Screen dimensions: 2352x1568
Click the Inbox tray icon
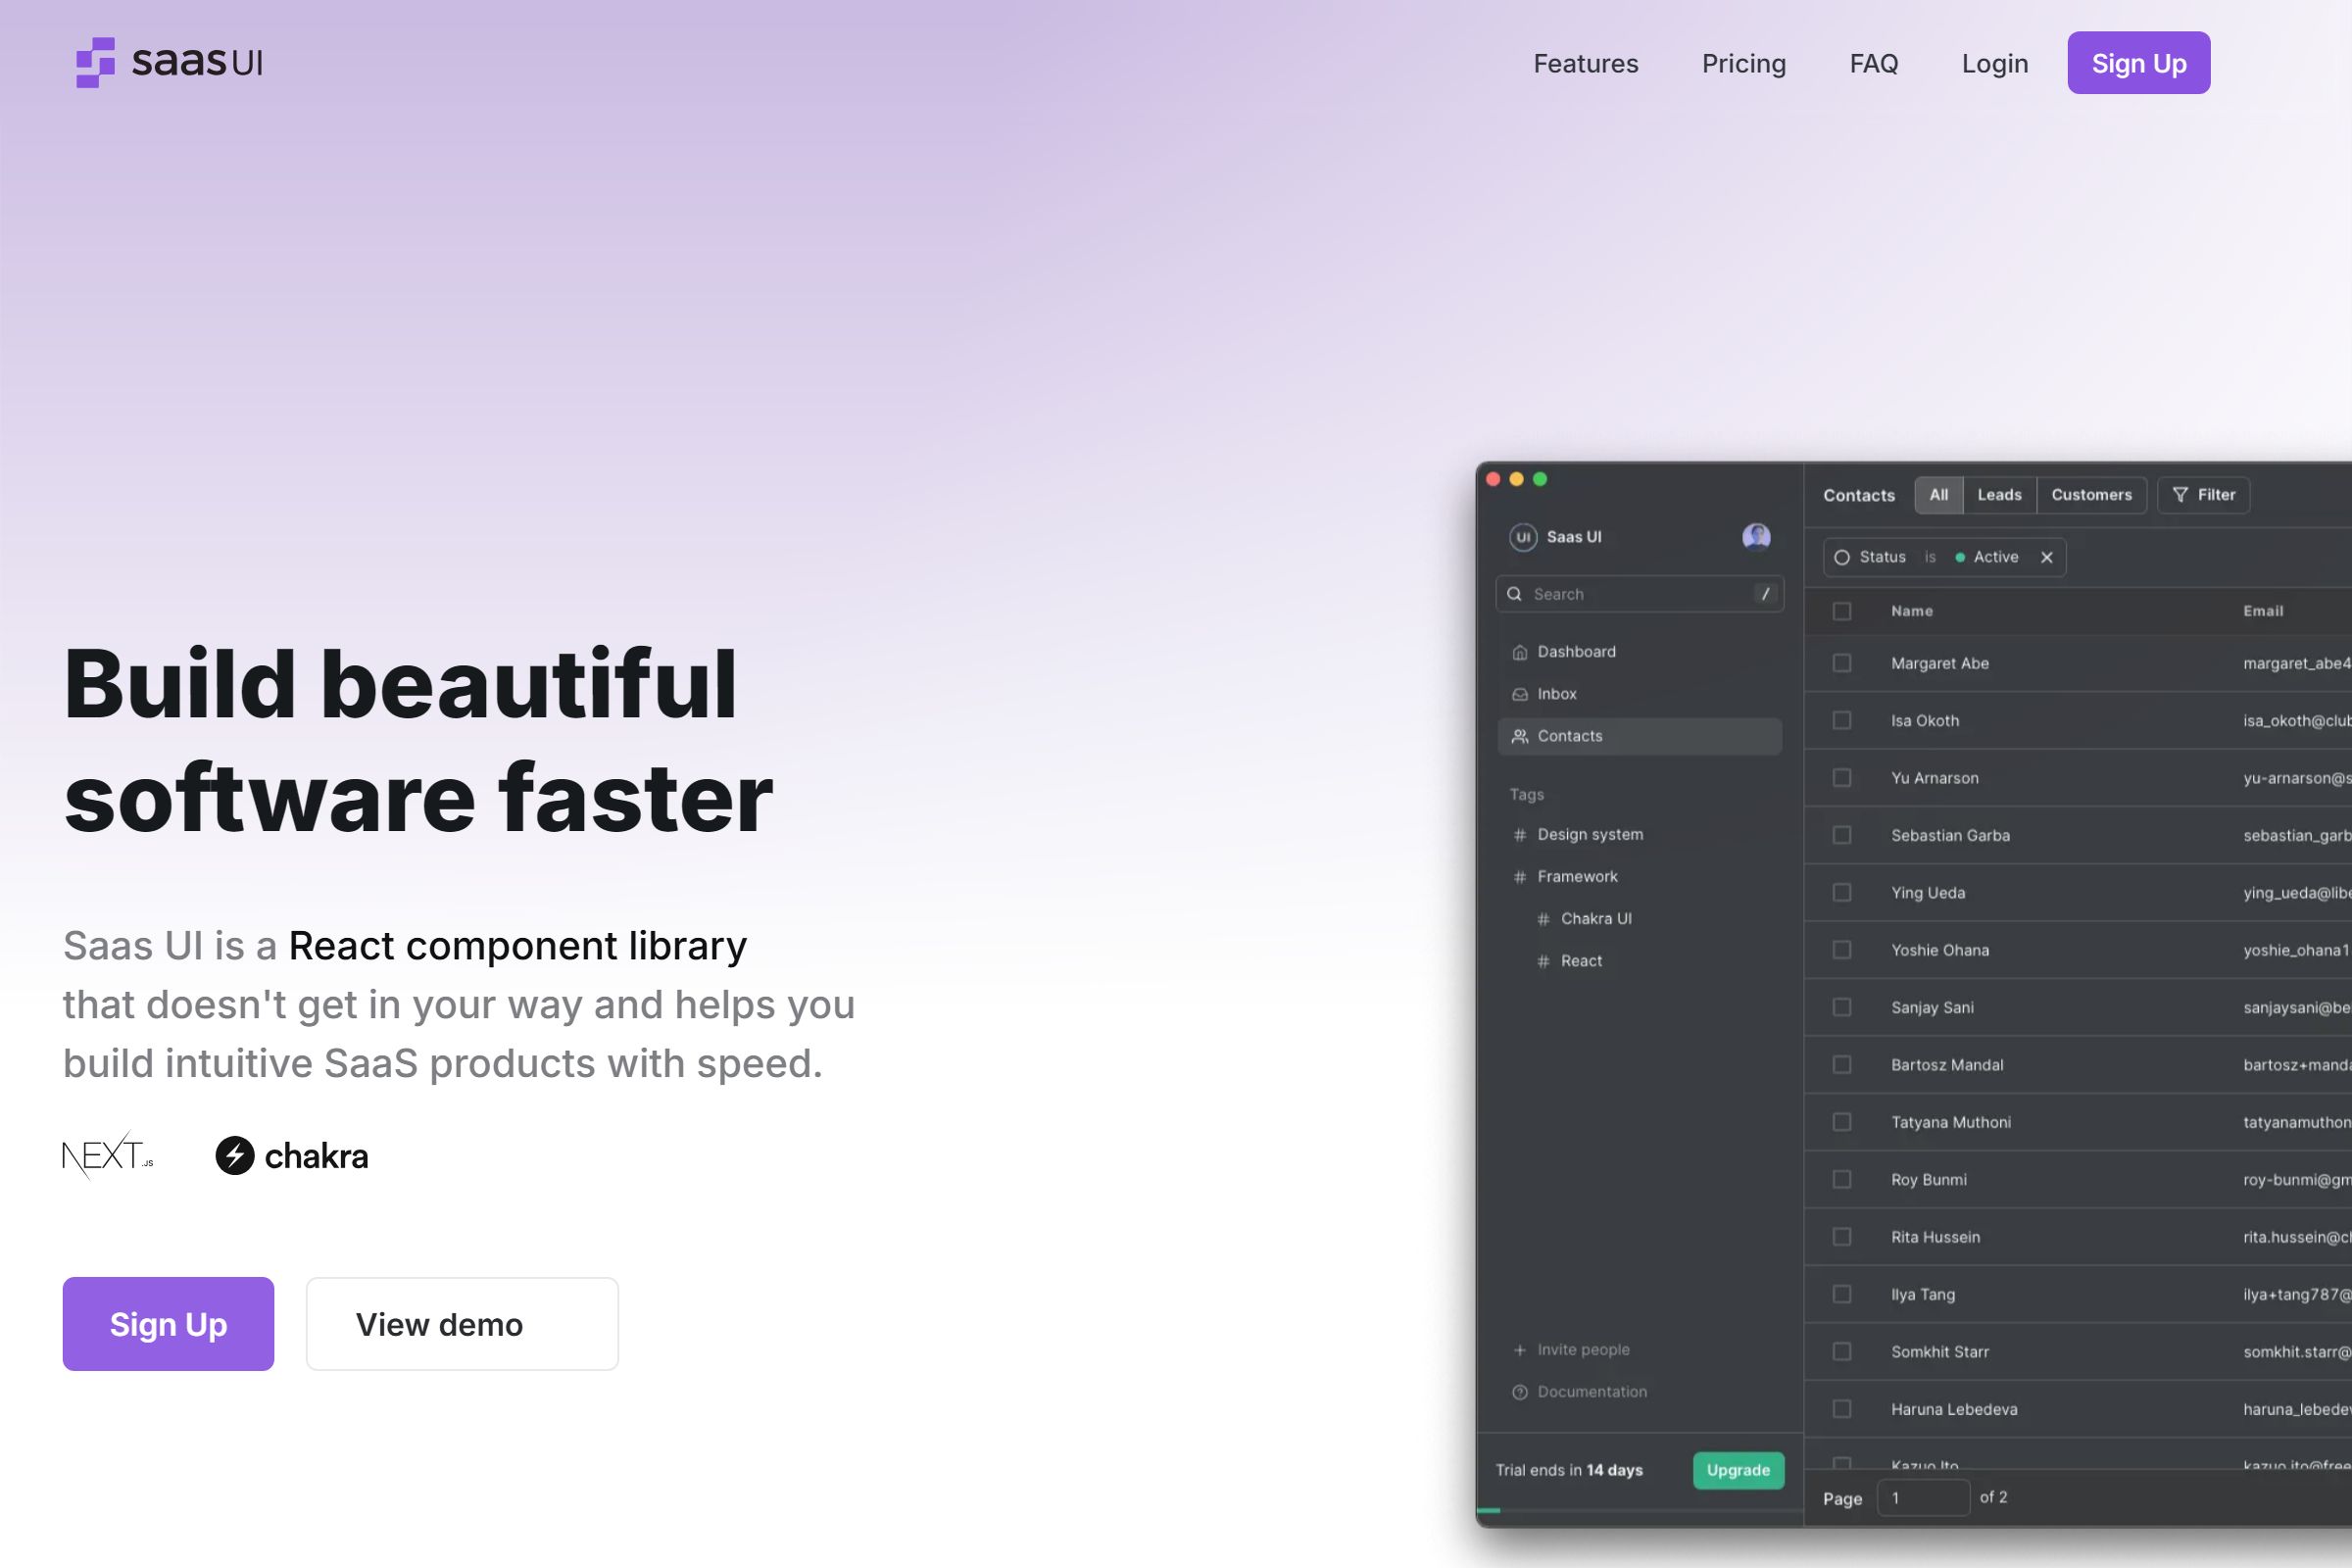tap(1520, 694)
